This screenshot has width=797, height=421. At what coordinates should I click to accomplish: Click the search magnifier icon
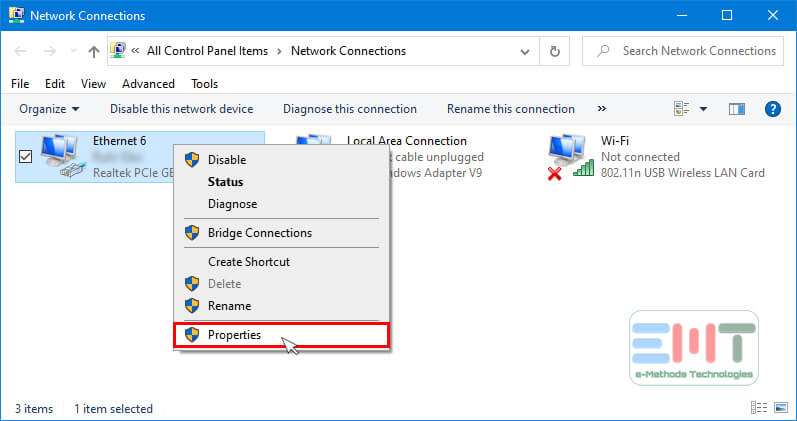pyautogui.click(x=603, y=51)
